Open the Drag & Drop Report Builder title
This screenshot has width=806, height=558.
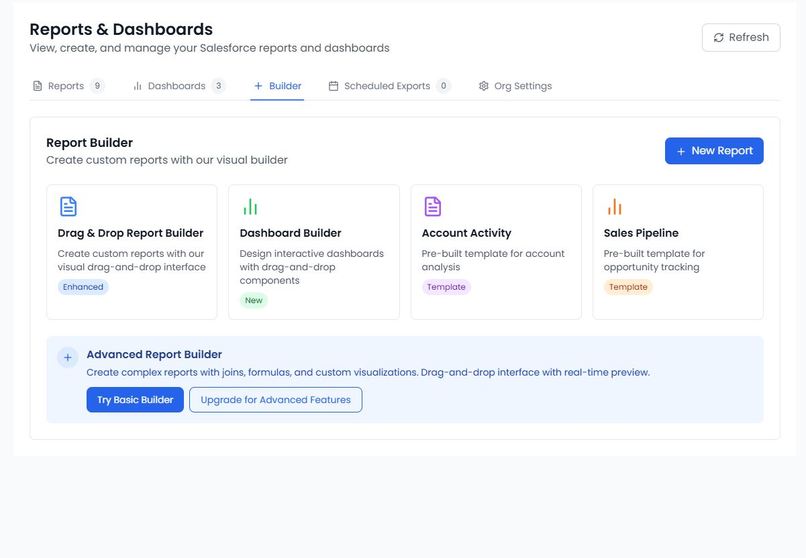(131, 233)
